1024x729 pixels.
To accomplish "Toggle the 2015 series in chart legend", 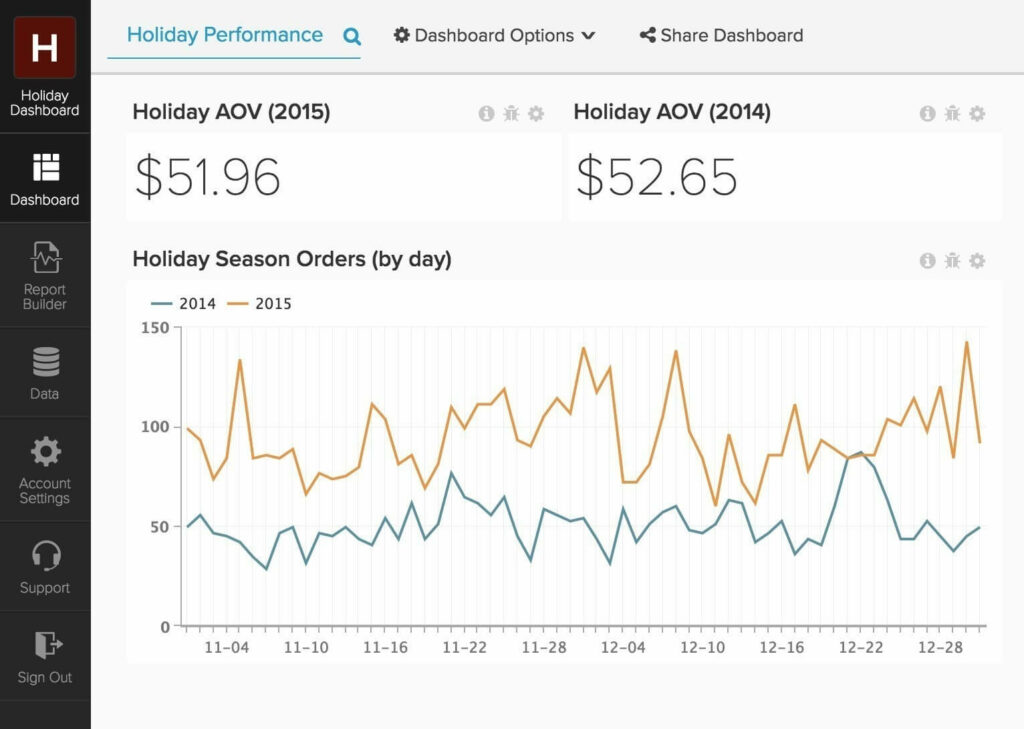I will pyautogui.click(x=259, y=304).
